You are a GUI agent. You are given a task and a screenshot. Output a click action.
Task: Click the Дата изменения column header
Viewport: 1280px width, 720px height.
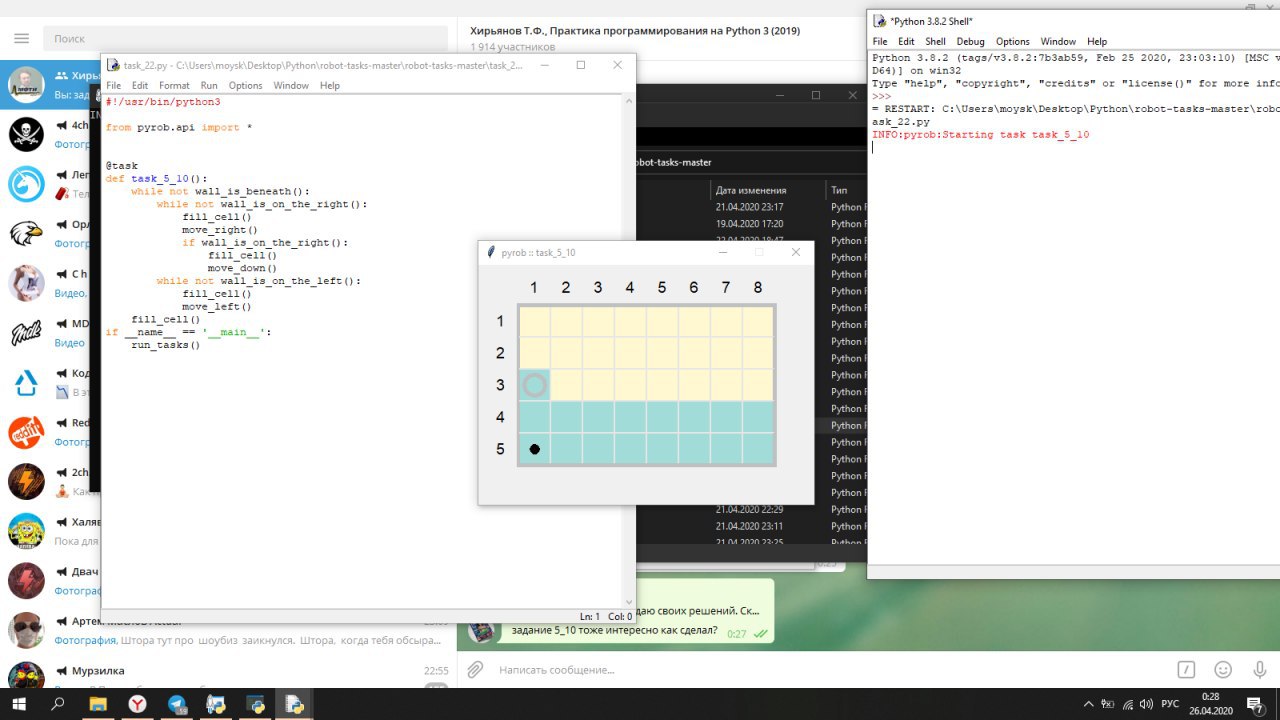click(x=750, y=190)
